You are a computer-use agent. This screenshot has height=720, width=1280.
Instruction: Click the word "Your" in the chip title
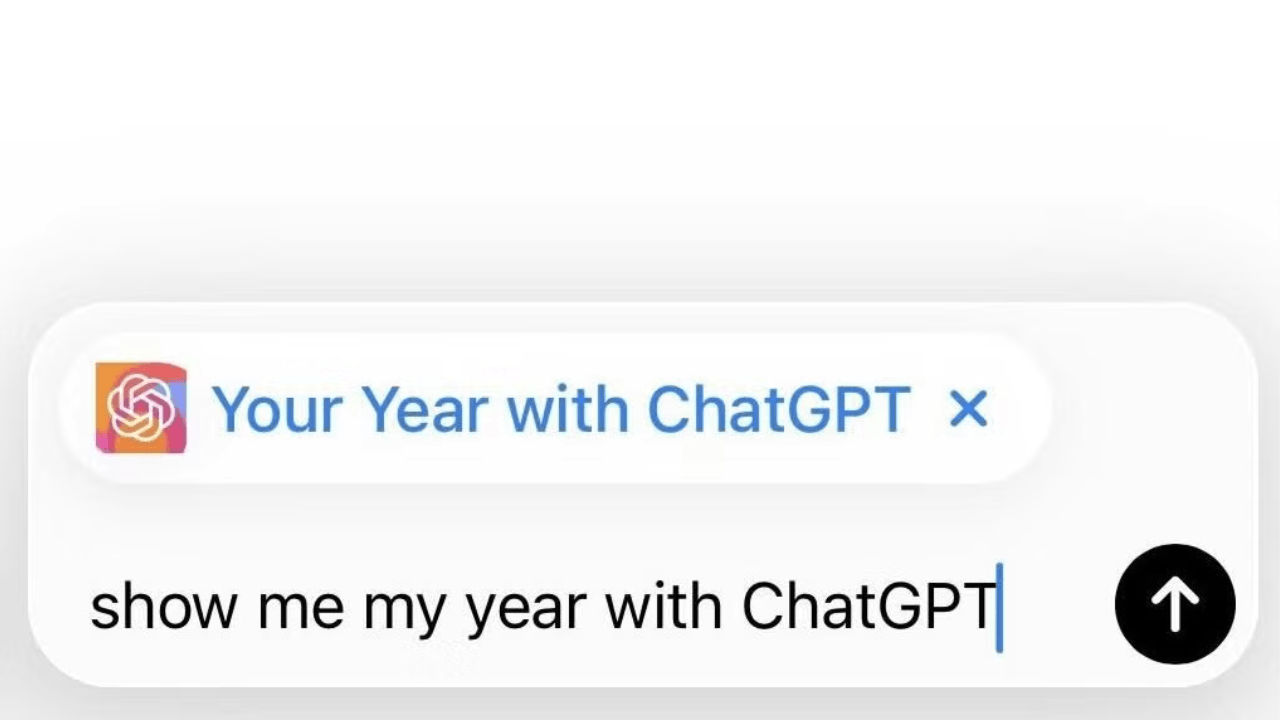(x=278, y=409)
